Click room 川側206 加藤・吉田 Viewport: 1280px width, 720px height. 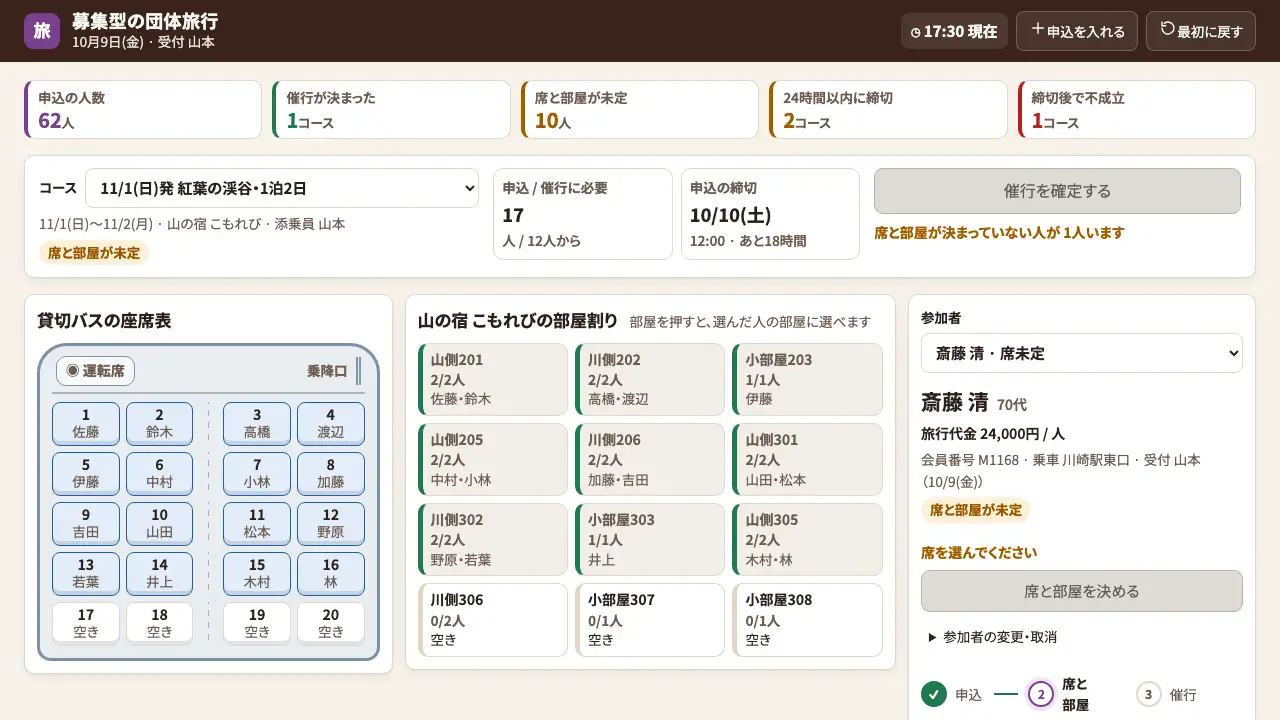pyautogui.click(x=650, y=460)
